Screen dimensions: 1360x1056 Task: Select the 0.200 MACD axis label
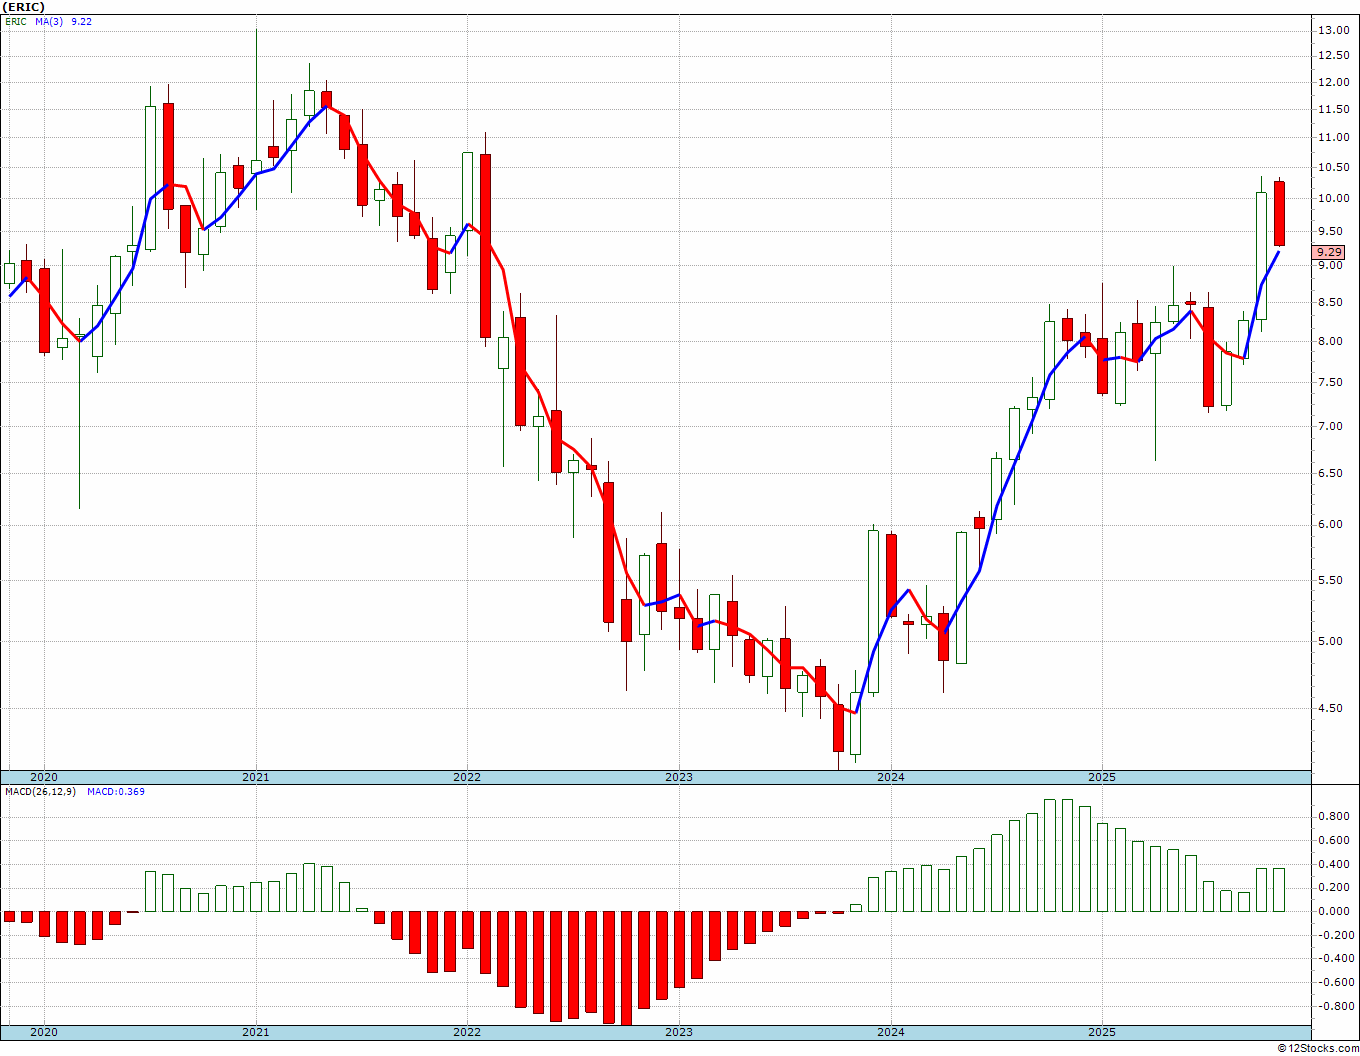click(x=1334, y=887)
